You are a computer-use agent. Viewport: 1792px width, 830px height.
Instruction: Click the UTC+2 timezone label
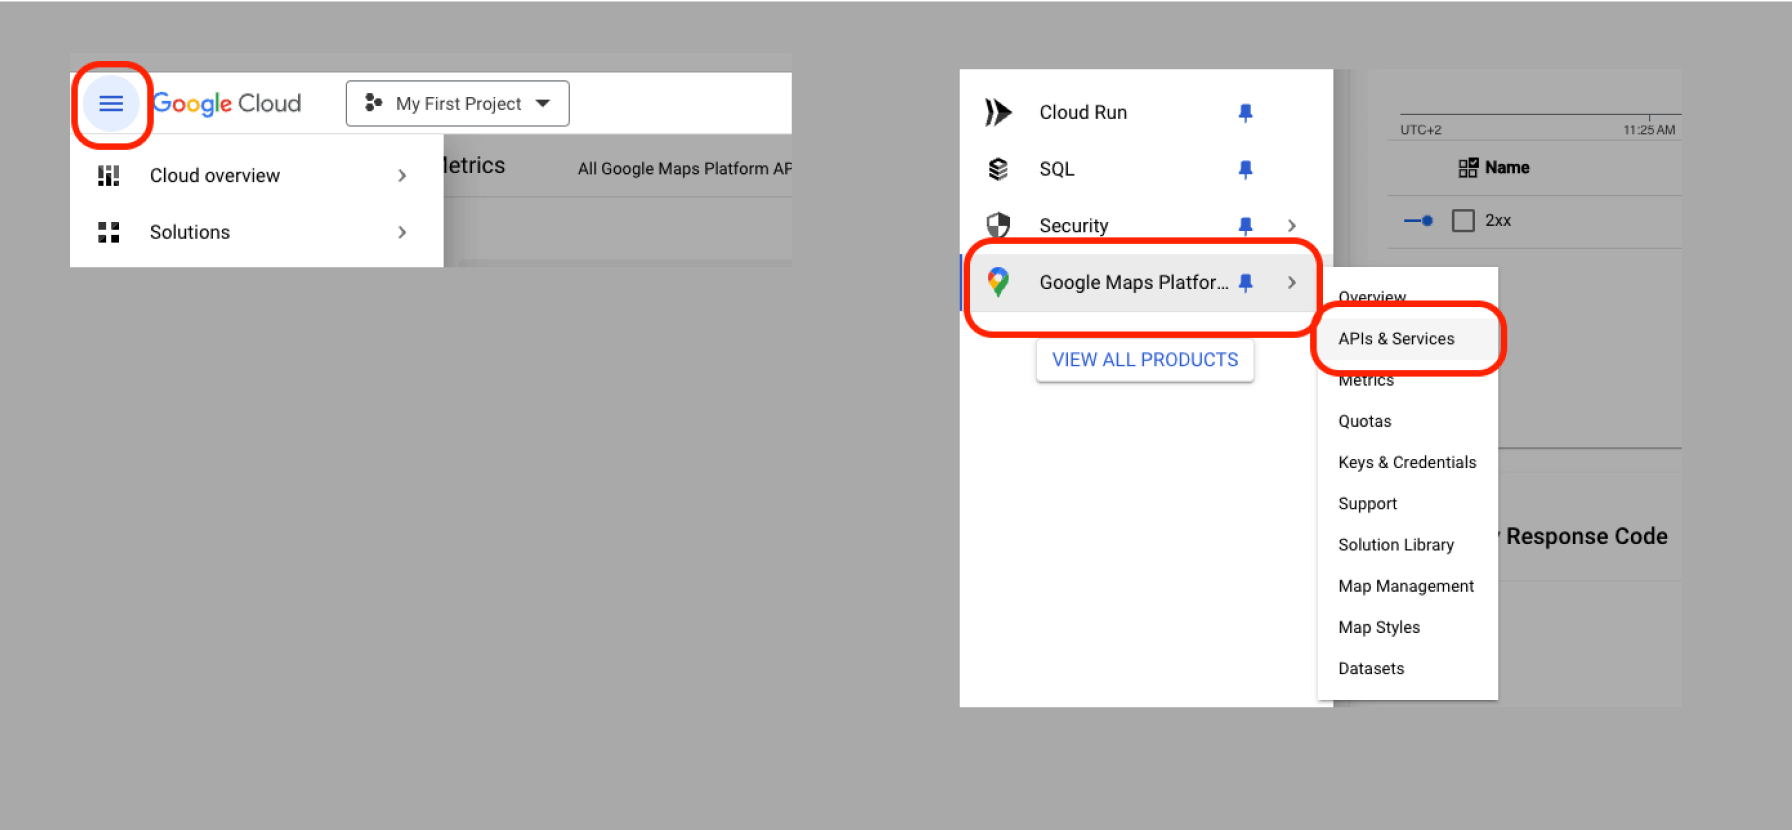coord(1421,130)
